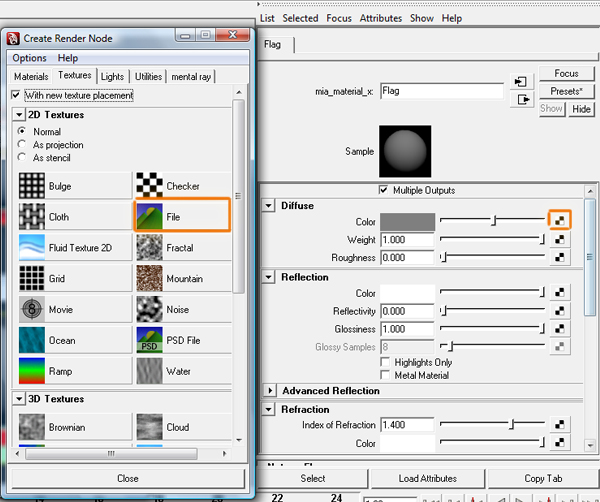
Task: Open the Materials tab
Action: [31, 77]
